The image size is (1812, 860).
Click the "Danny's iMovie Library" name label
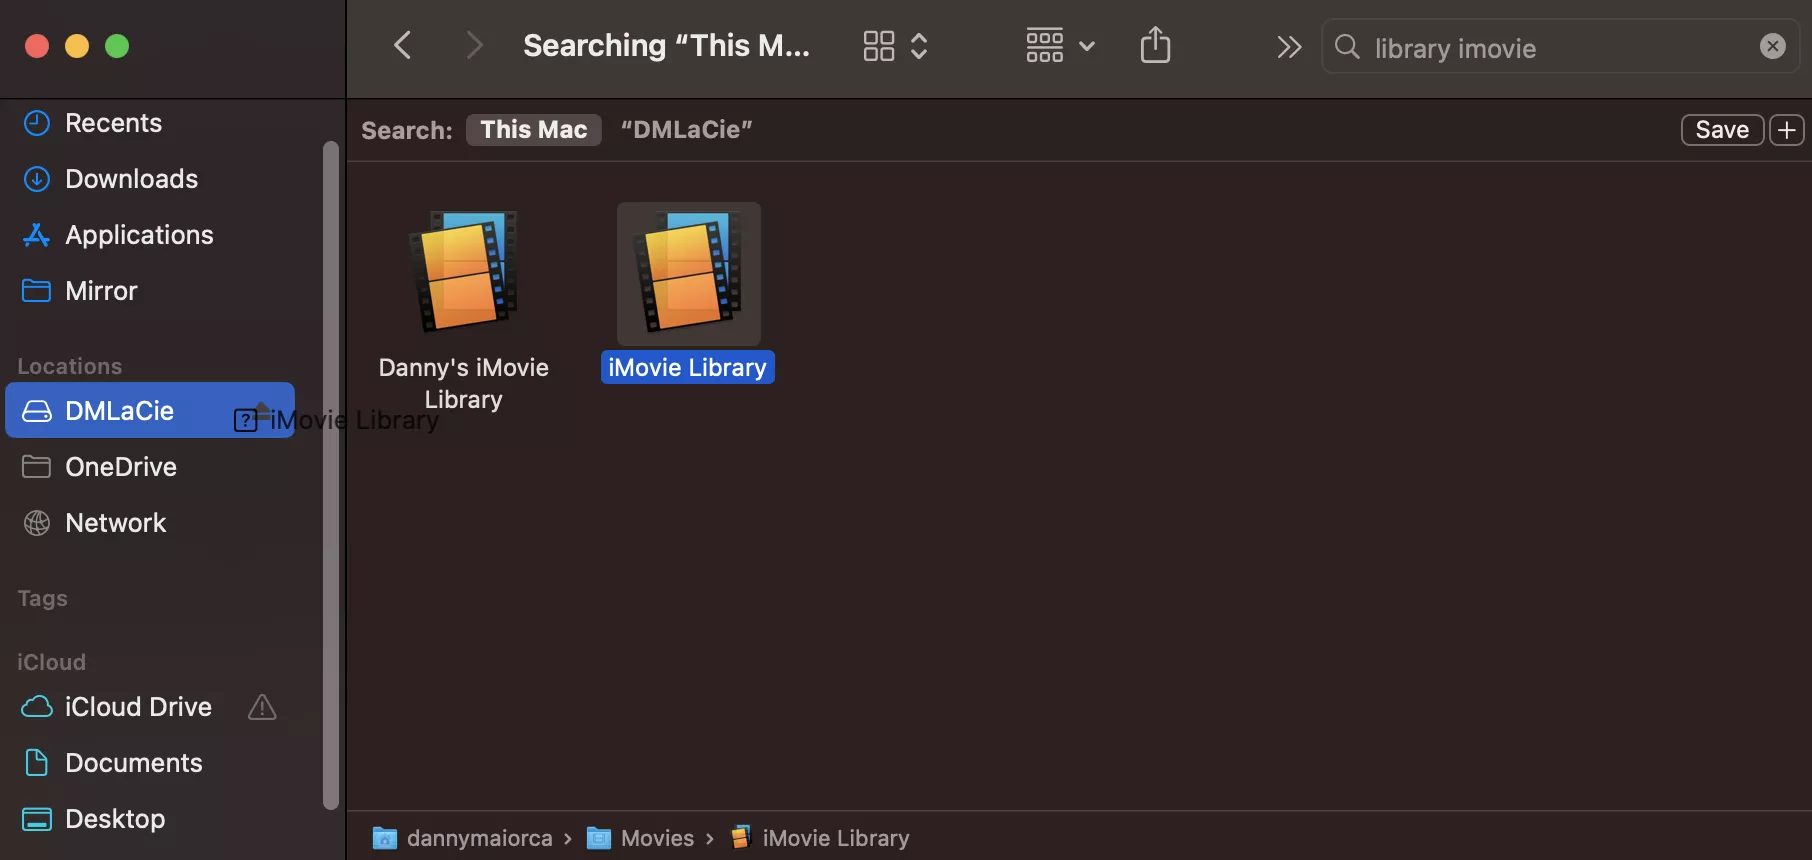[x=464, y=384]
